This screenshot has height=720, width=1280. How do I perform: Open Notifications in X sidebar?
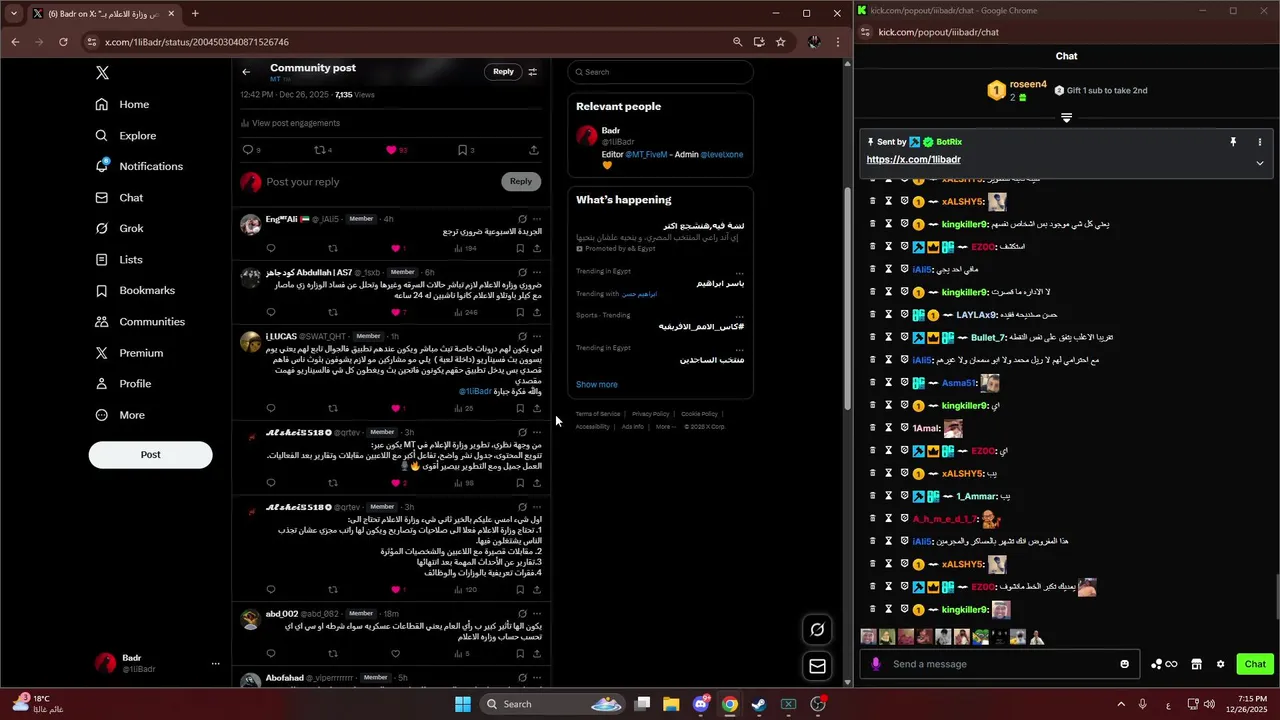tap(140, 166)
